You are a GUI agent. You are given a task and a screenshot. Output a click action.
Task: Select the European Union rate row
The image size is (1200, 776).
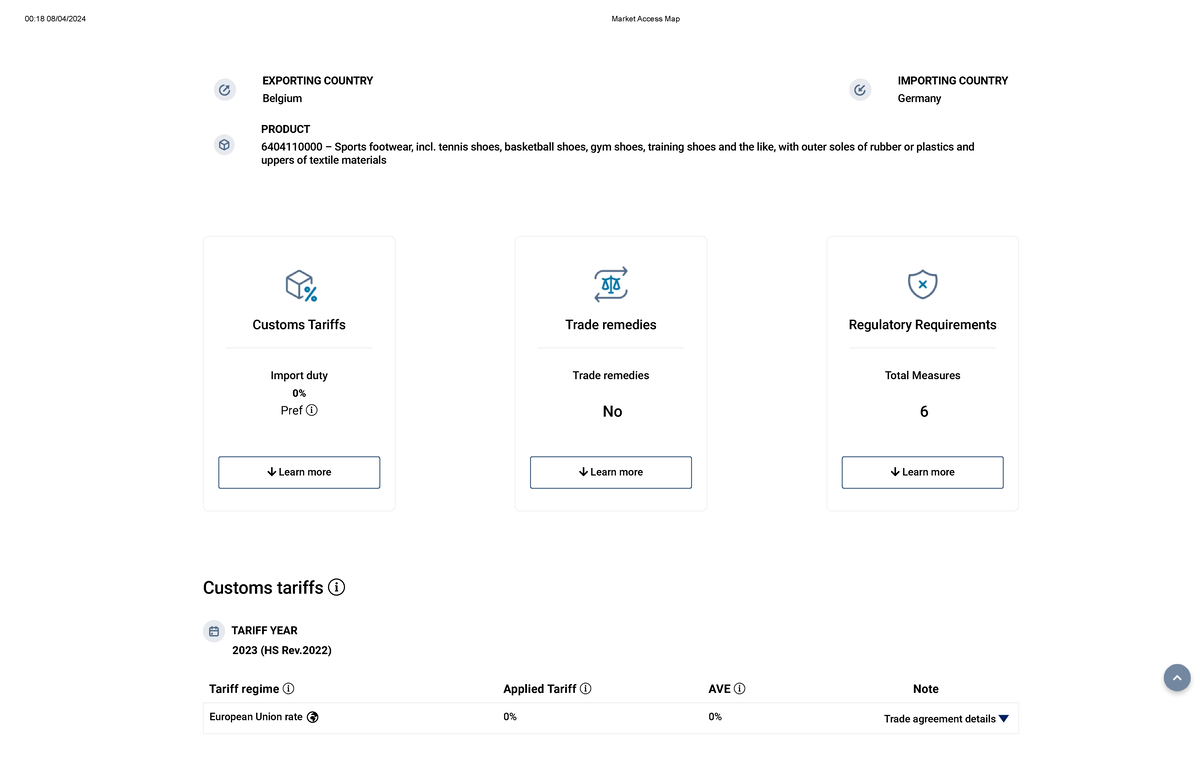(256, 717)
